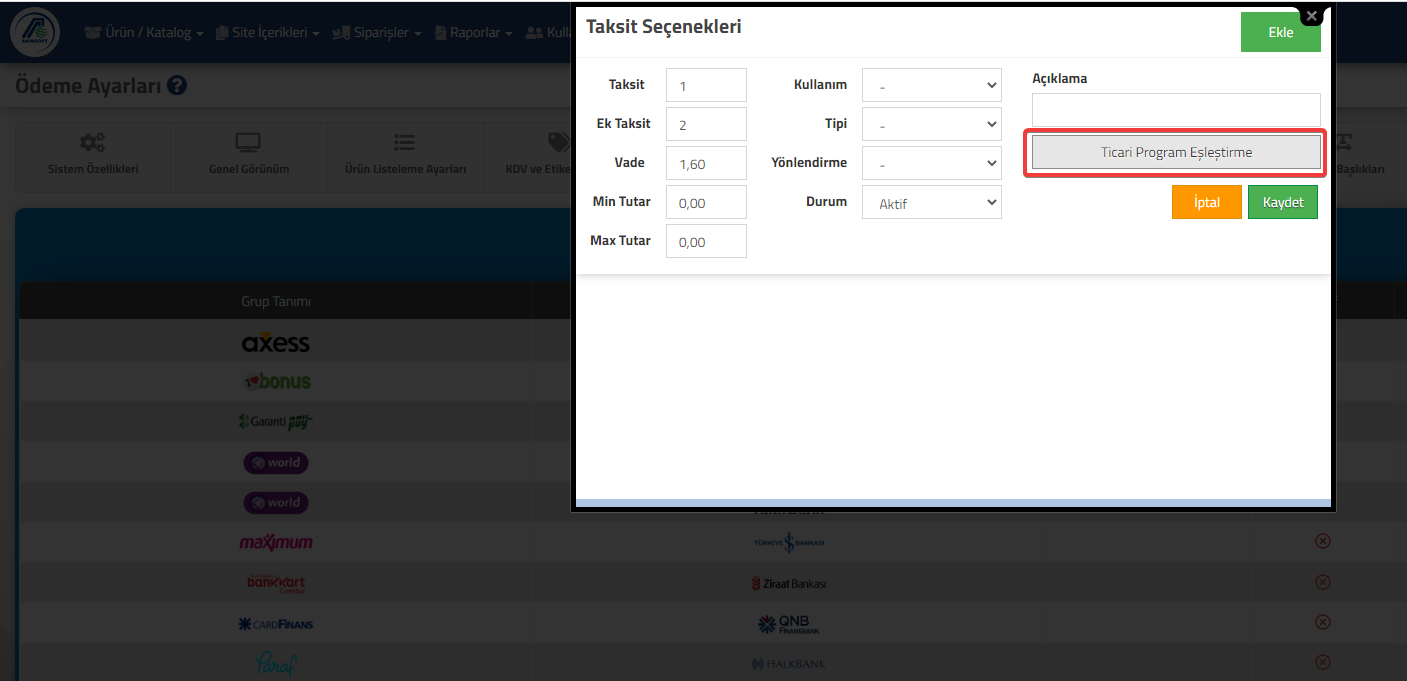Close the Taksit Seçenekleri dialog
1407x681 pixels.
coord(1312,16)
